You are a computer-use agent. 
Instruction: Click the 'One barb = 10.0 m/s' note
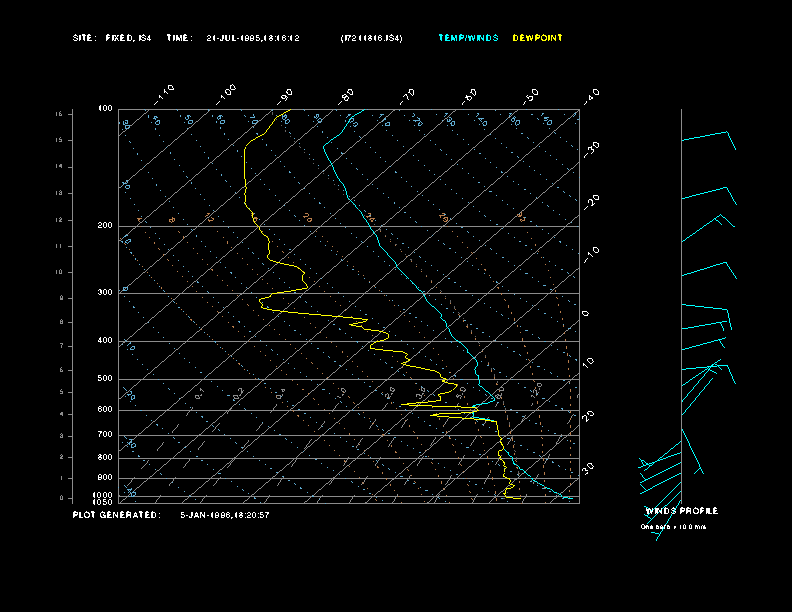tap(673, 526)
